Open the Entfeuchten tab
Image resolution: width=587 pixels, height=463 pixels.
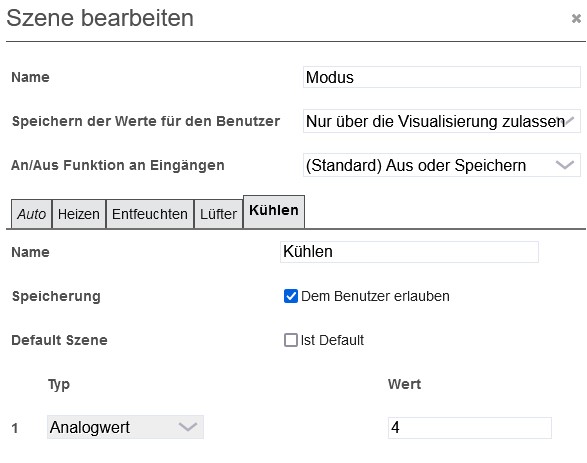[x=150, y=214]
